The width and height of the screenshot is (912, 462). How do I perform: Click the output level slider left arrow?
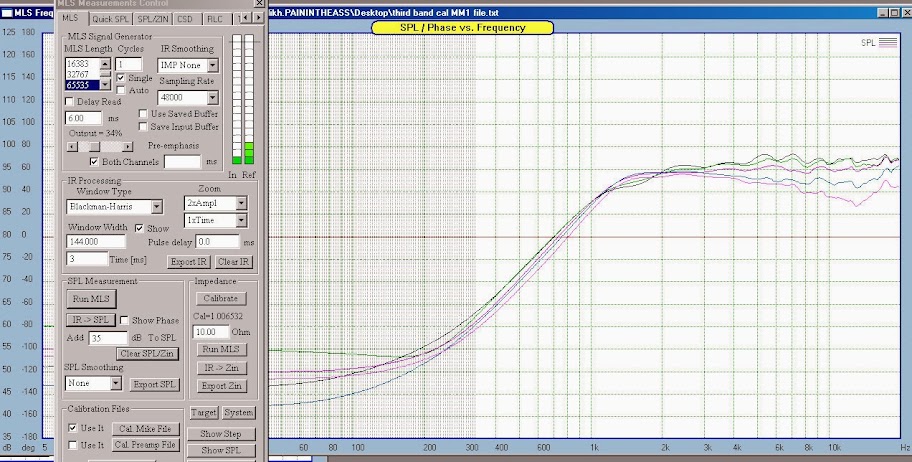(x=71, y=146)
